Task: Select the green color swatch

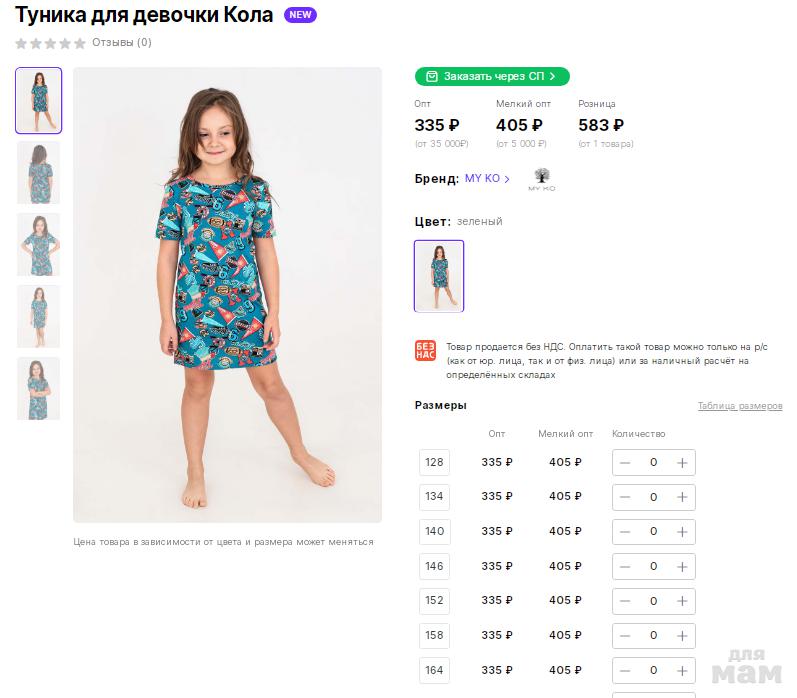Action: (x=439, y=276)
